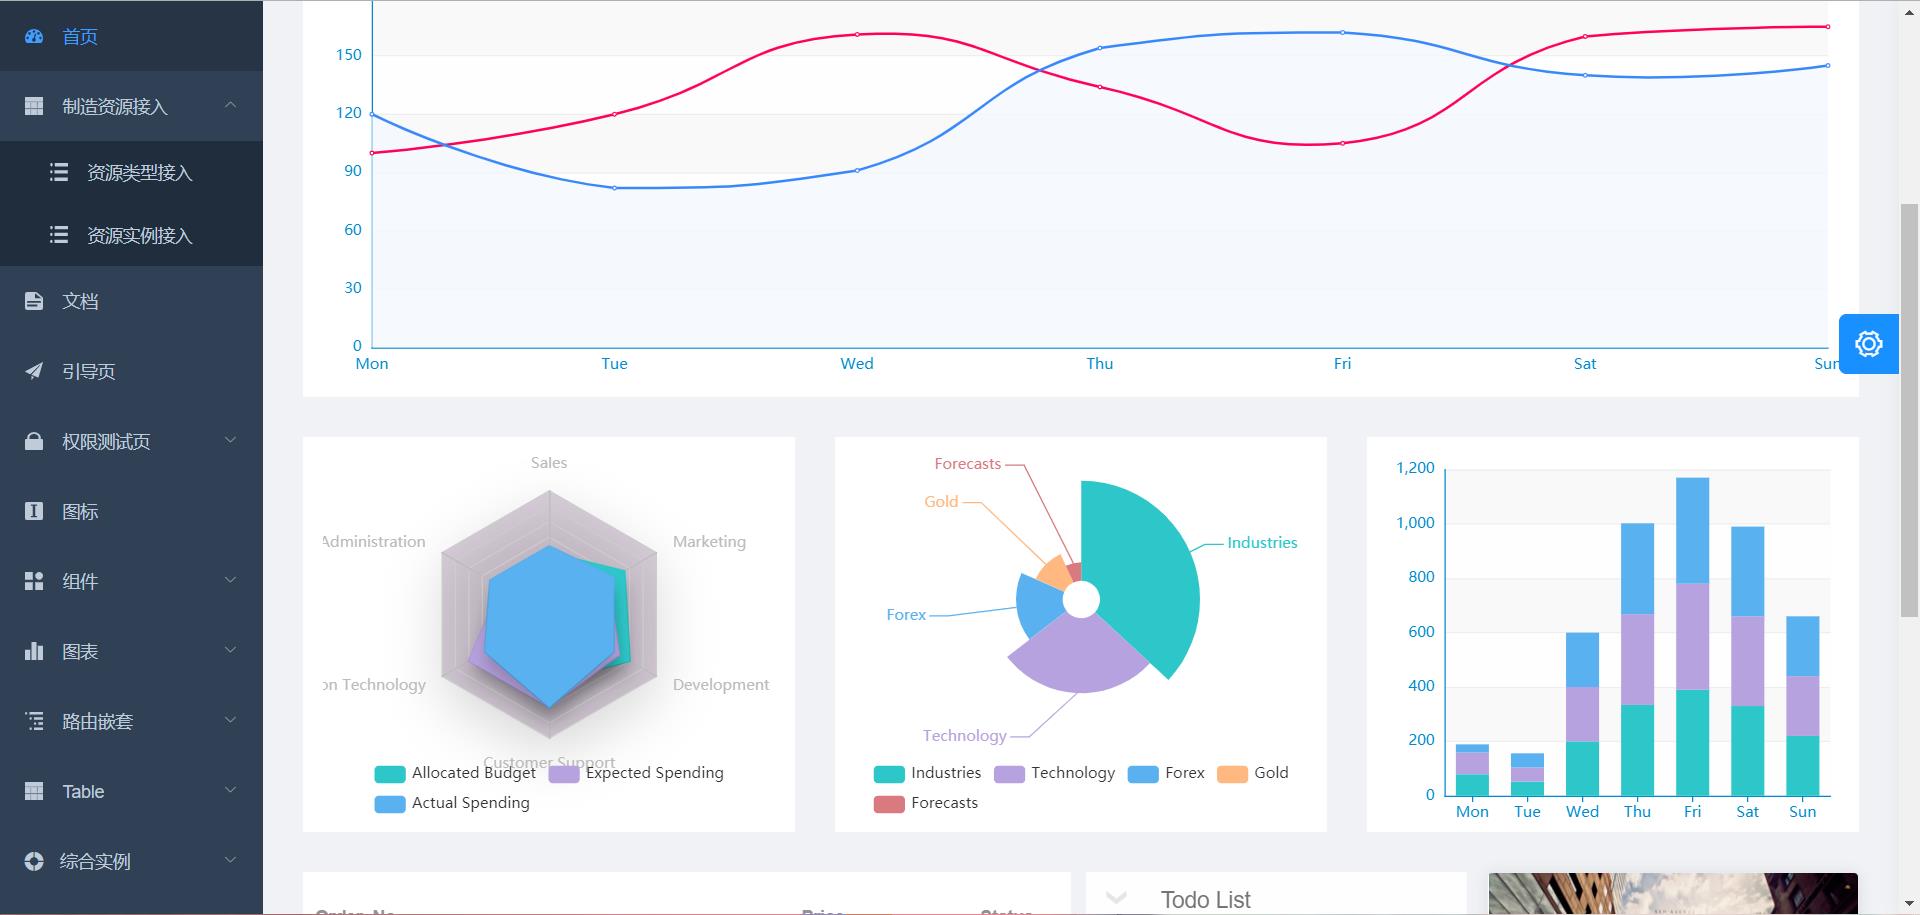Click the nested list icon for 路由嵌套
The width and height of the screenshot is (1920, 915).
(34, 721)
